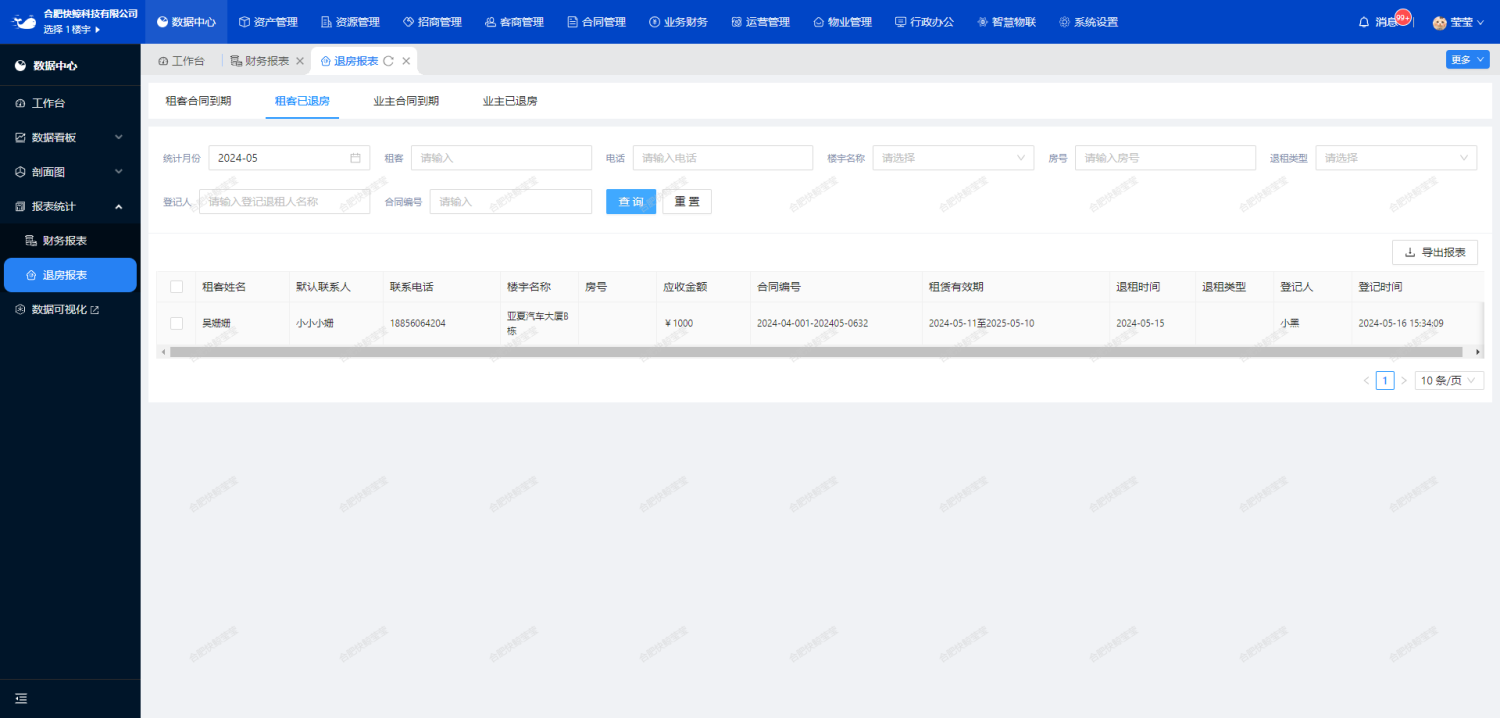Switch to the 工作台 page tab
This screenshot has width=1500, height=718.
[181, 61]
